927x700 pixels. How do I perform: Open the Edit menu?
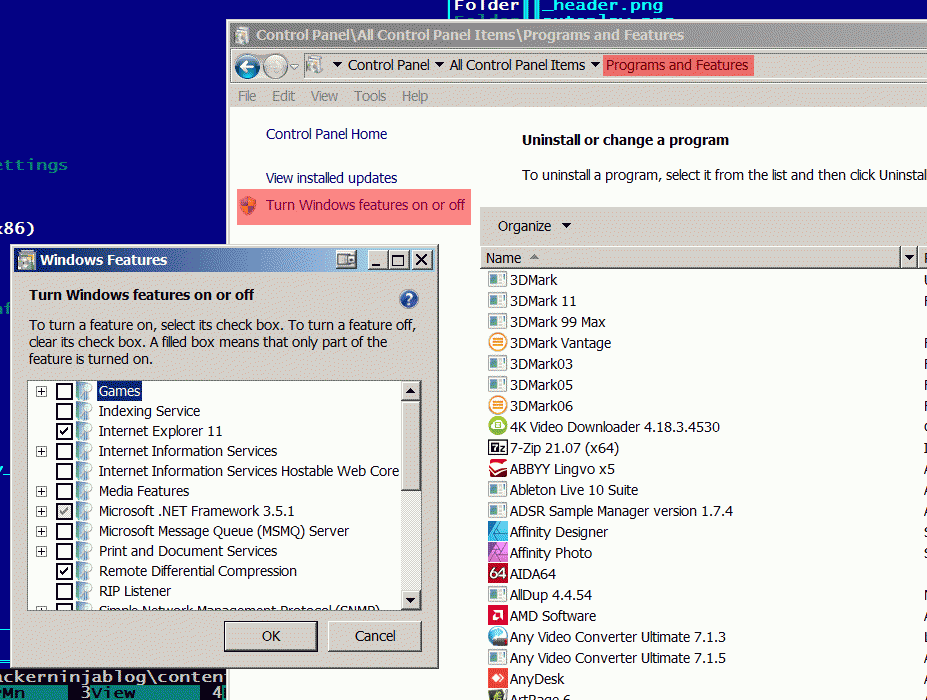pos(283,96)
